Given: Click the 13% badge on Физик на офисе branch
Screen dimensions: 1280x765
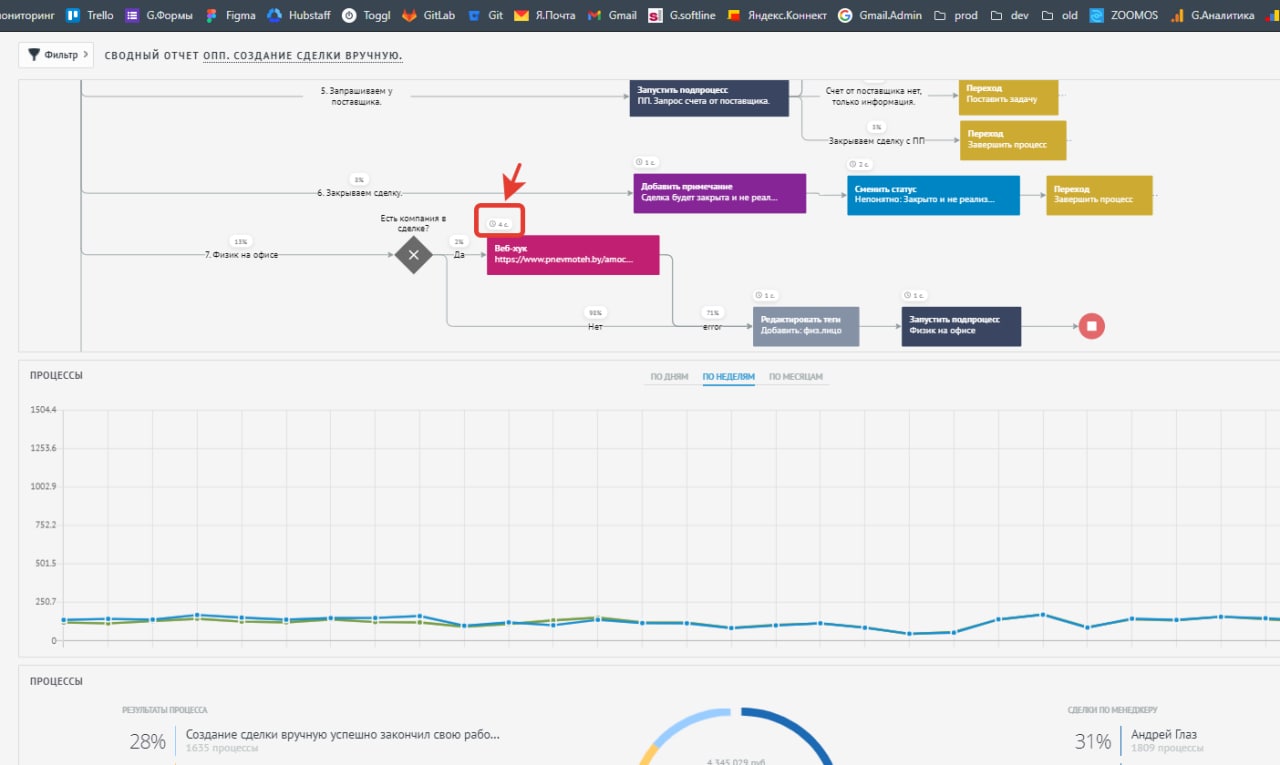Looking at the screenshot, I should (x=240, y=241).
